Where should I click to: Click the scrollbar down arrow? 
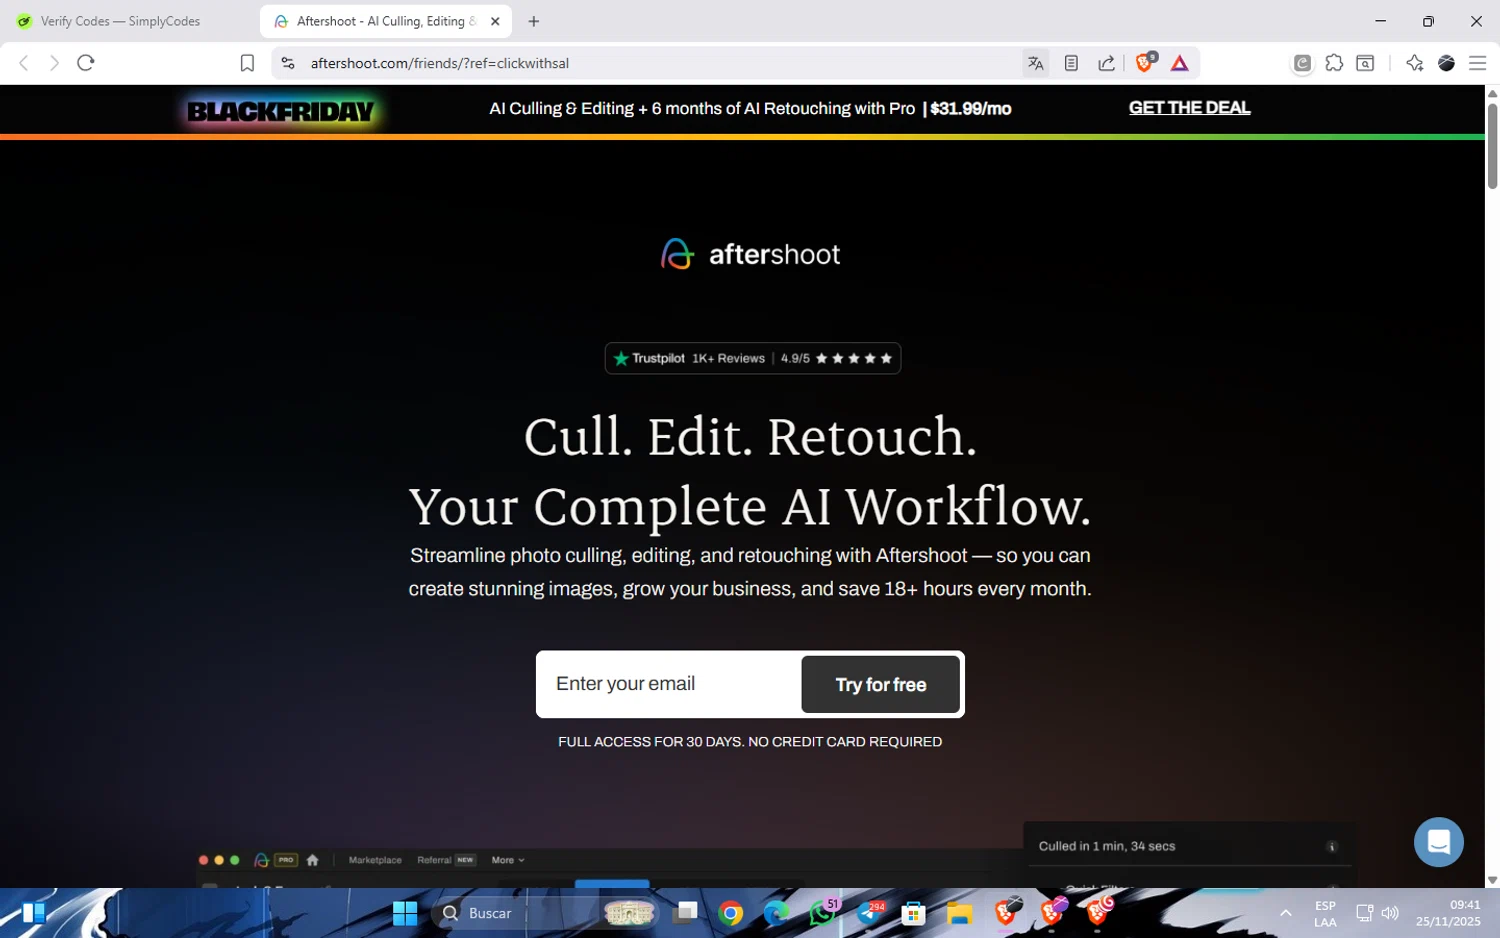(1492, 880)
